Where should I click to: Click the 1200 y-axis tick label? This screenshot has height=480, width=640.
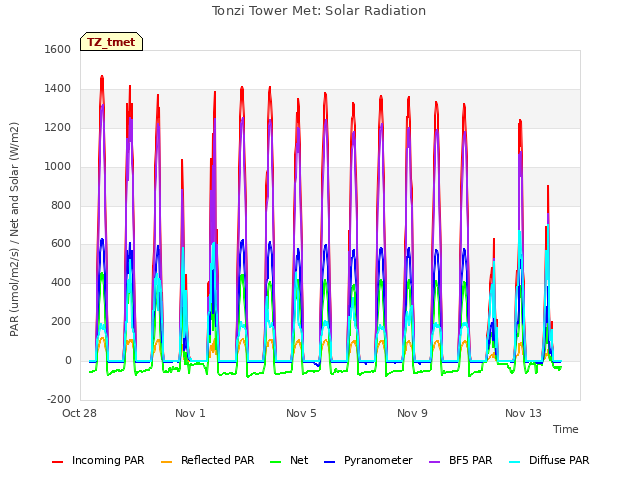click(58, 127)
